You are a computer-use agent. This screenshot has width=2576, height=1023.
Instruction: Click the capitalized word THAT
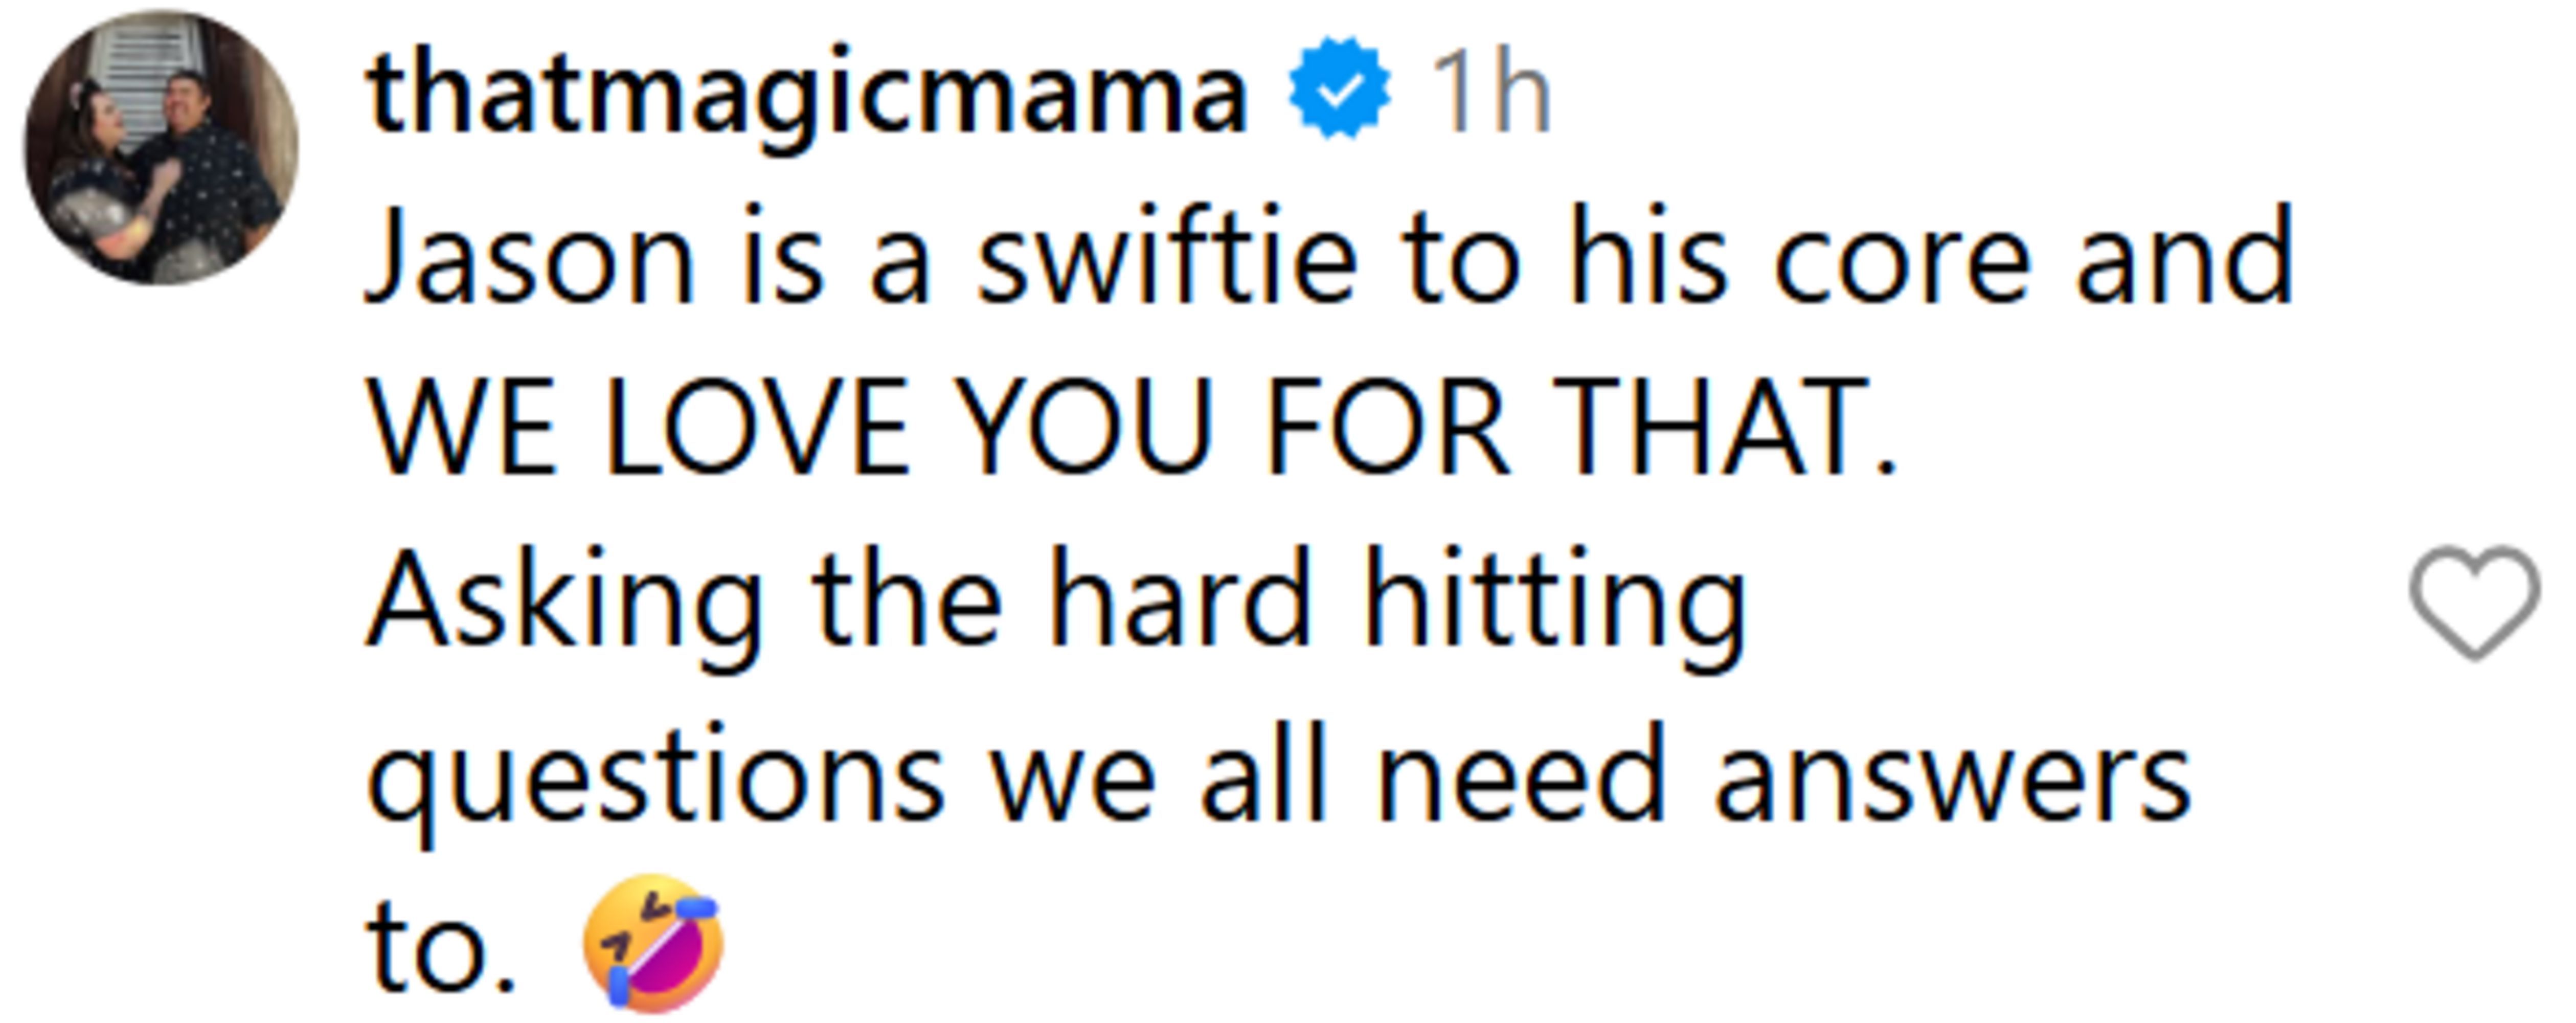click(x=1722, y=428)
